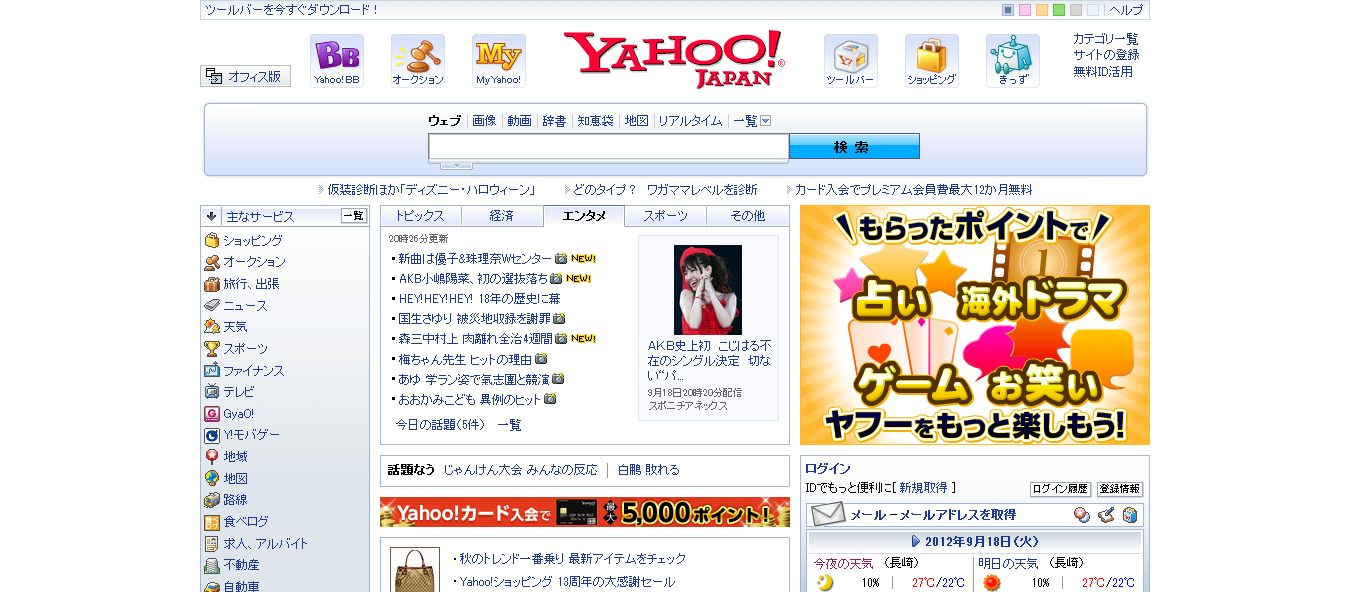Click the Y!モバゲー icon in sidebar
1349x592 pixels.
click(x=212, y=435)
